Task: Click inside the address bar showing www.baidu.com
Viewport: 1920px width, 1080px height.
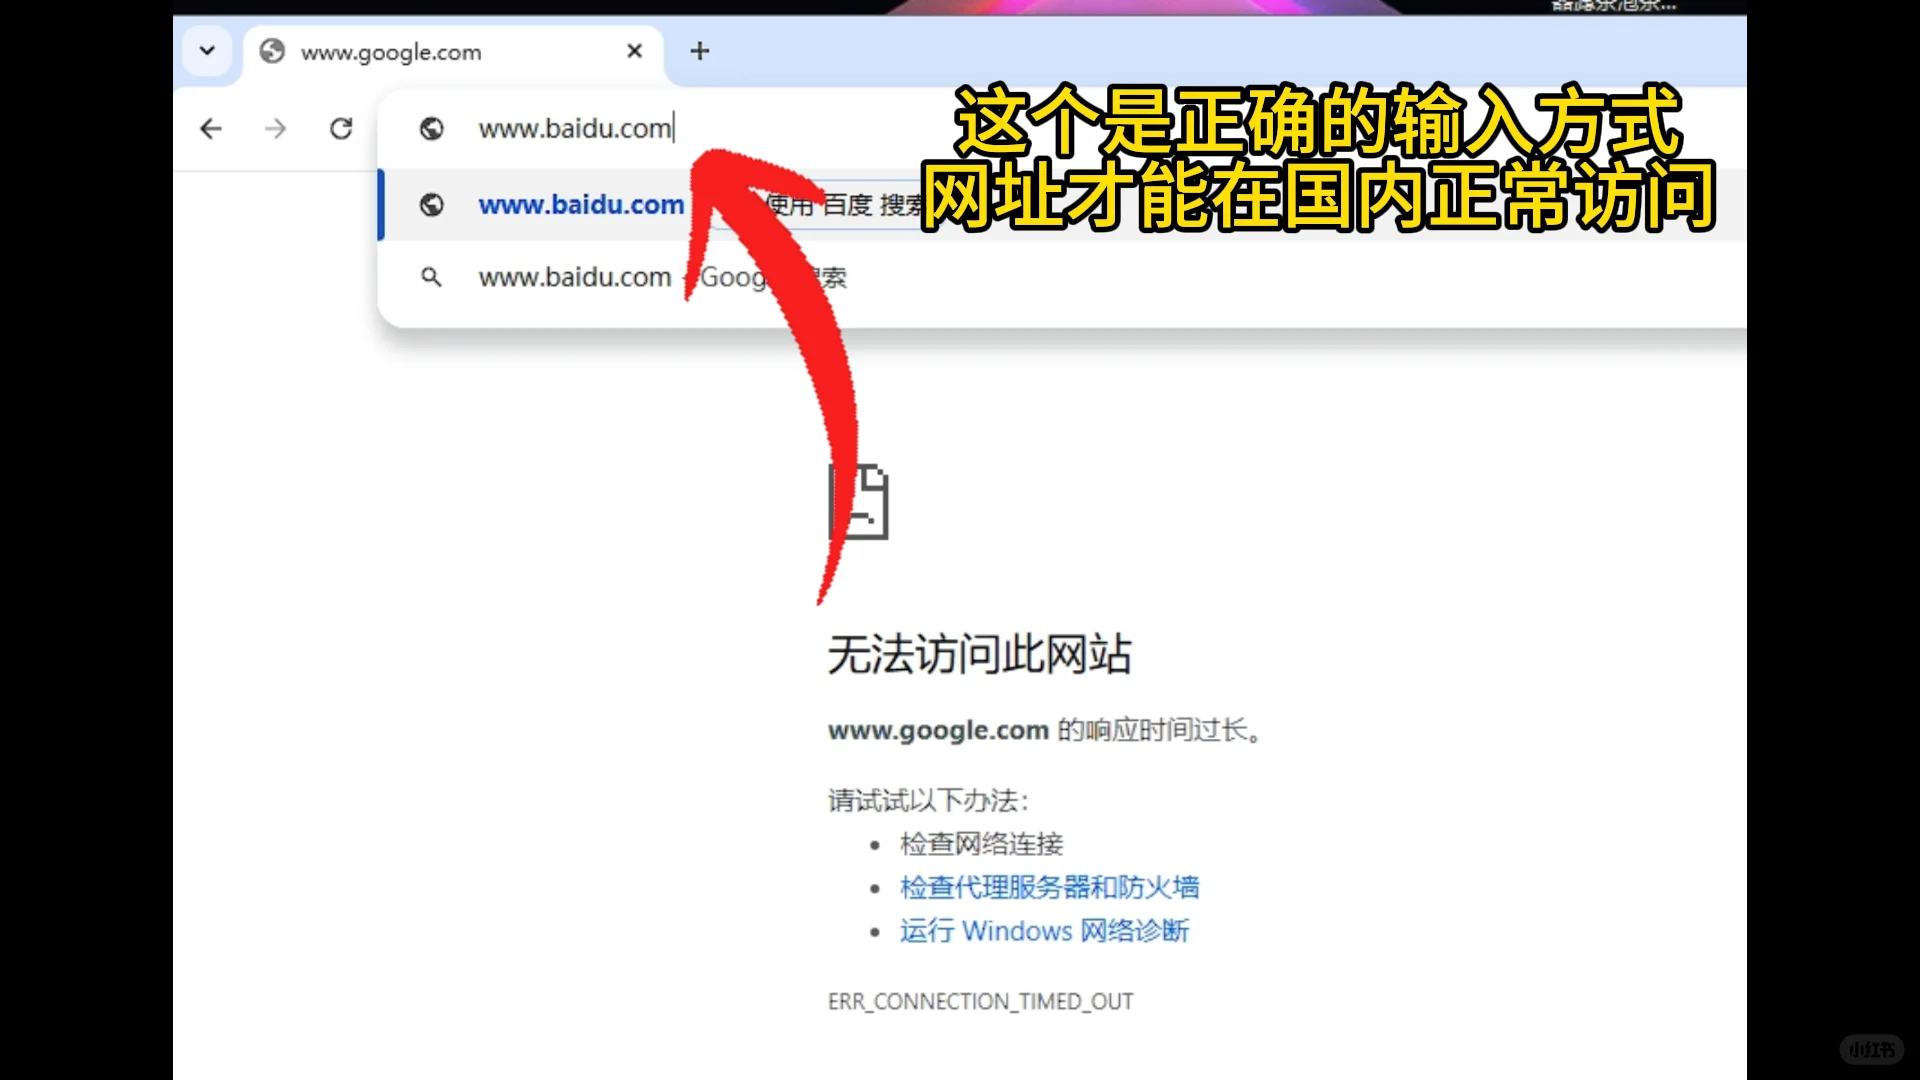Action: pos(575,128)
